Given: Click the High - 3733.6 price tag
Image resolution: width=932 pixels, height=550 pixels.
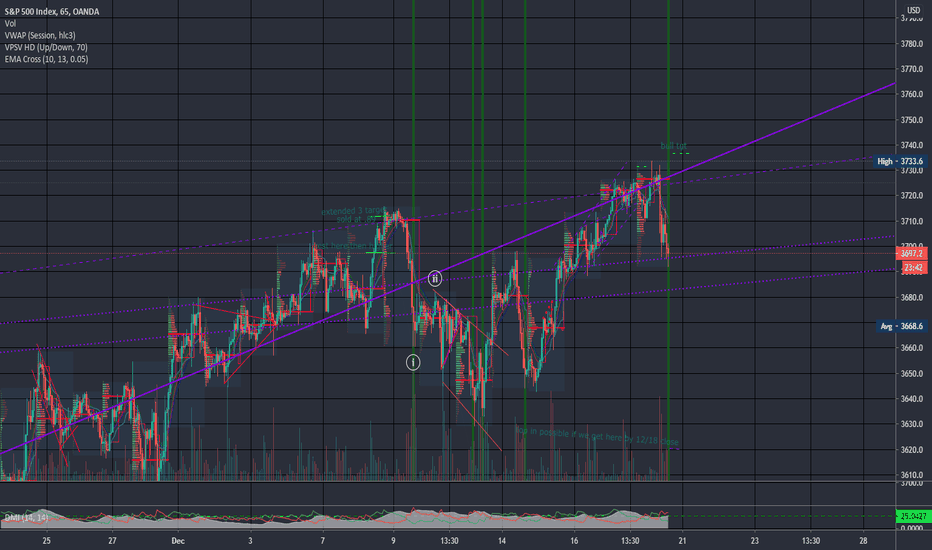Looking at the screenshot, I should click(900, 161).
